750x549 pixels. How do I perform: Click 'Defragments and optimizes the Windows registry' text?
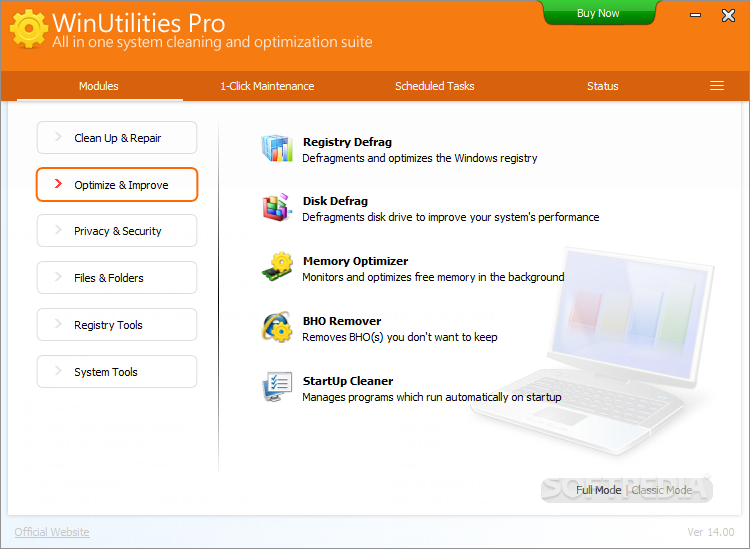click(419, 158)
